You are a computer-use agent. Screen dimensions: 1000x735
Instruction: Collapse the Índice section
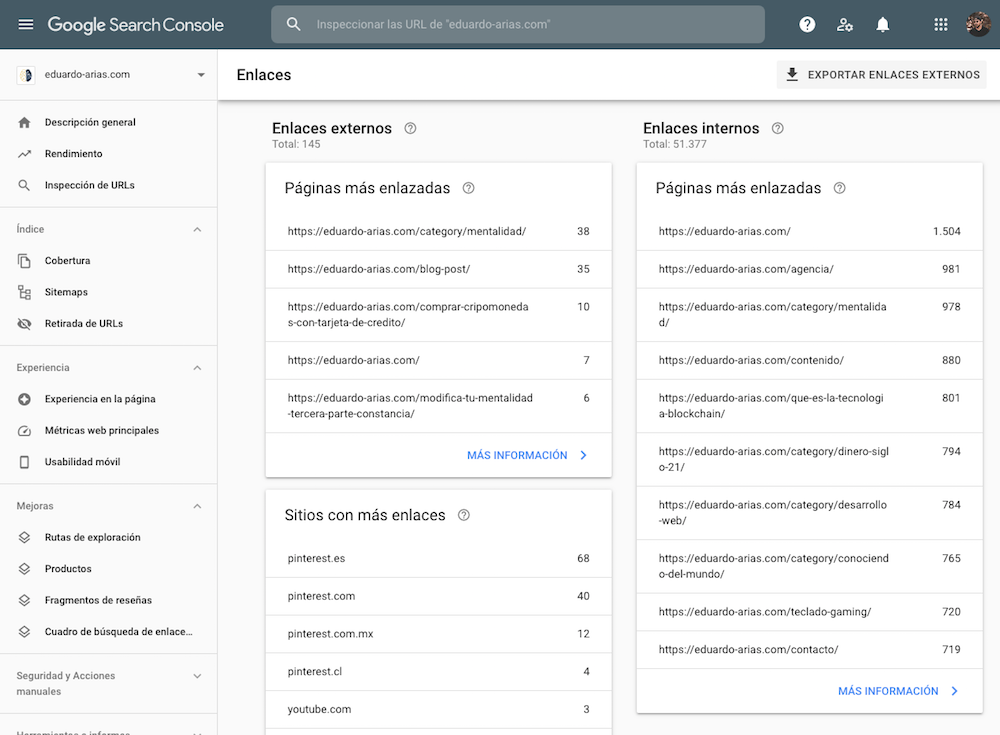(x=197, y=229)
